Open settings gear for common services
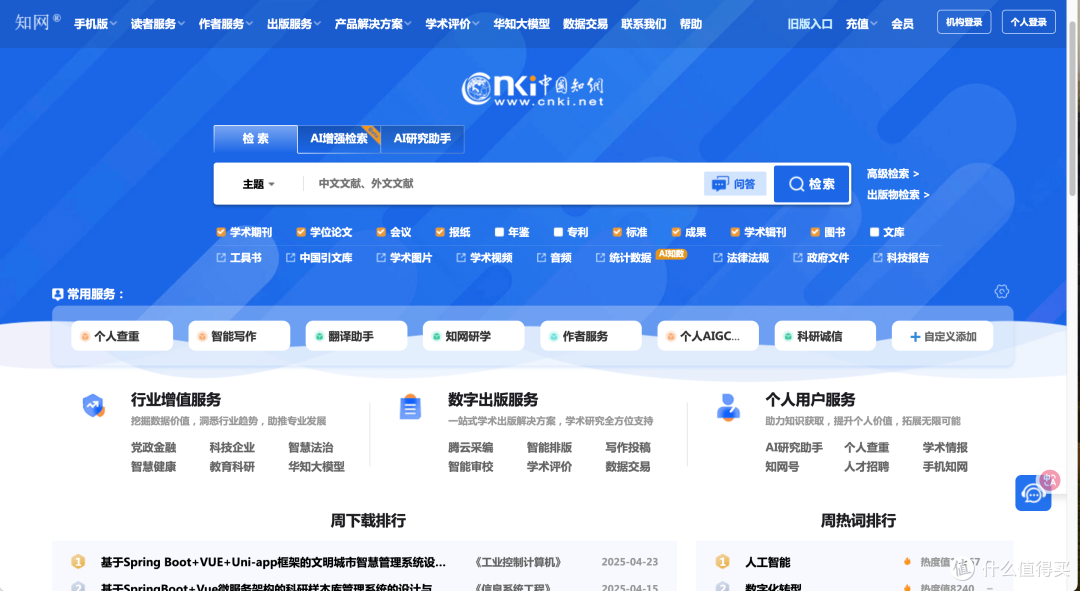 tap(1001, 291)
